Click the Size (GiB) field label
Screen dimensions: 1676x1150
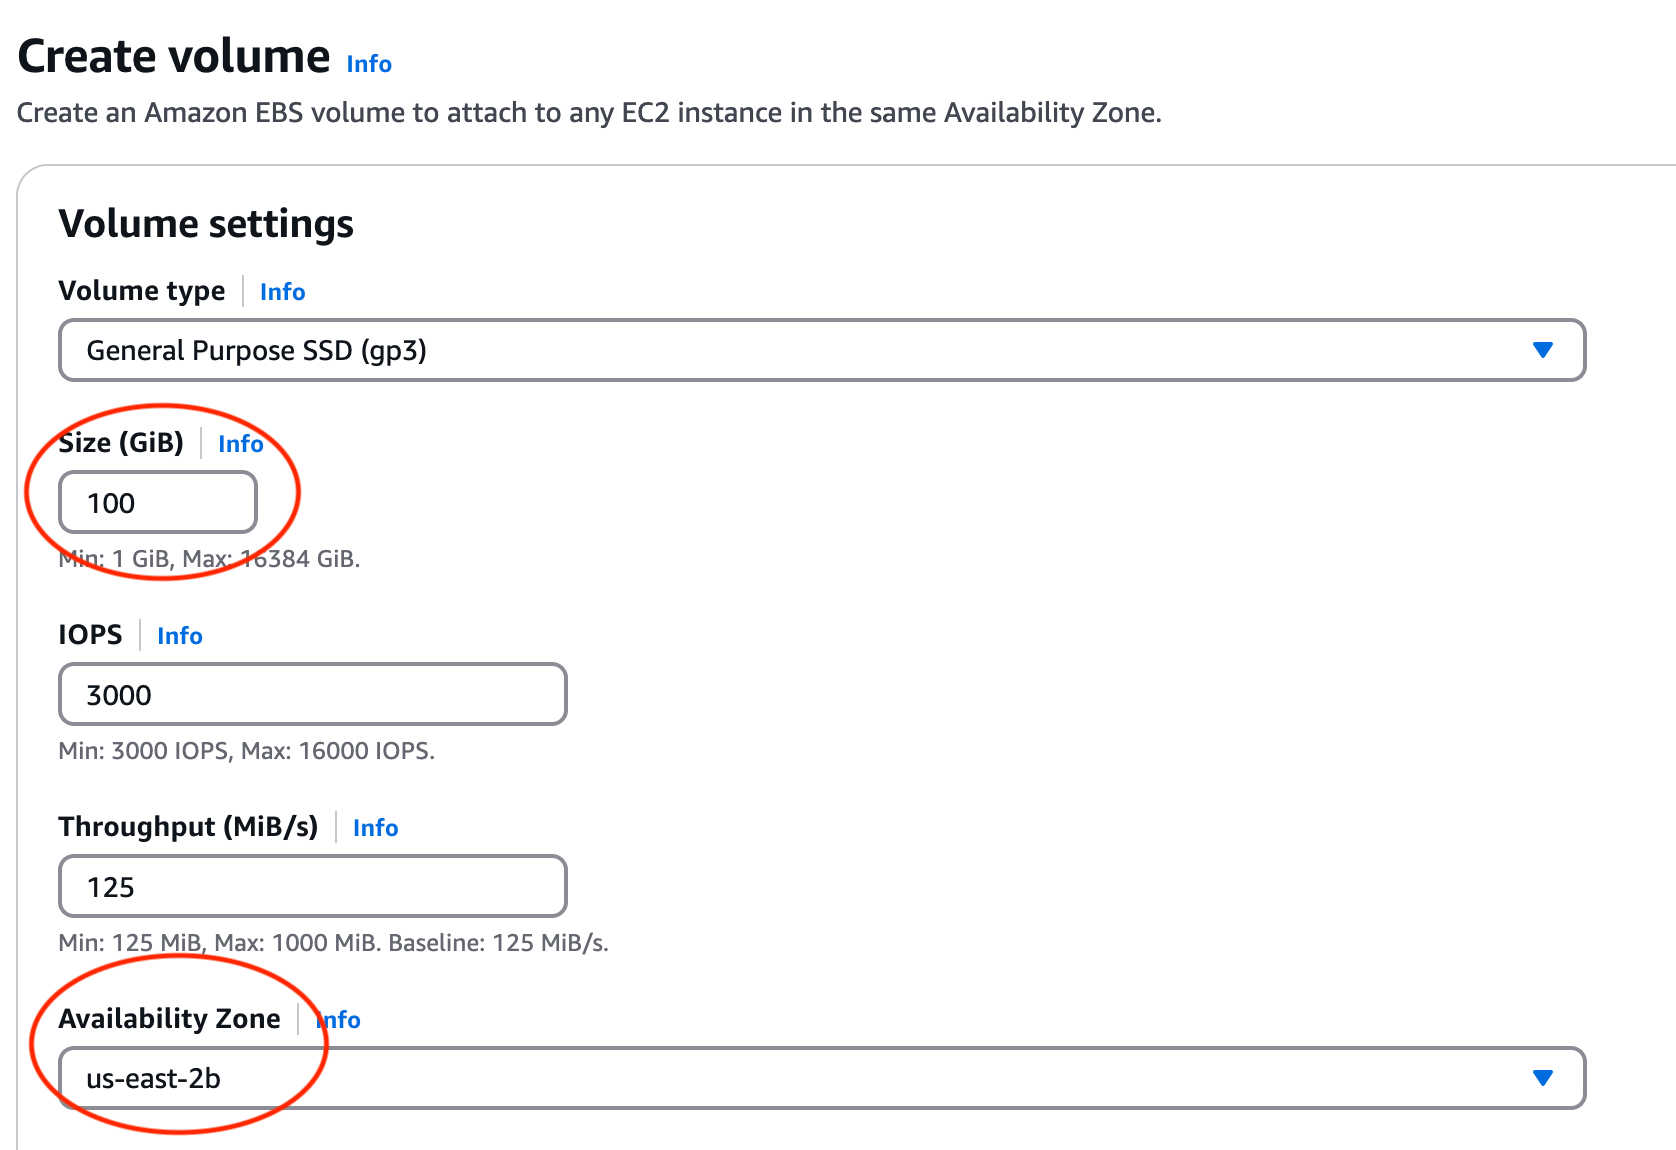click(121, 442)
